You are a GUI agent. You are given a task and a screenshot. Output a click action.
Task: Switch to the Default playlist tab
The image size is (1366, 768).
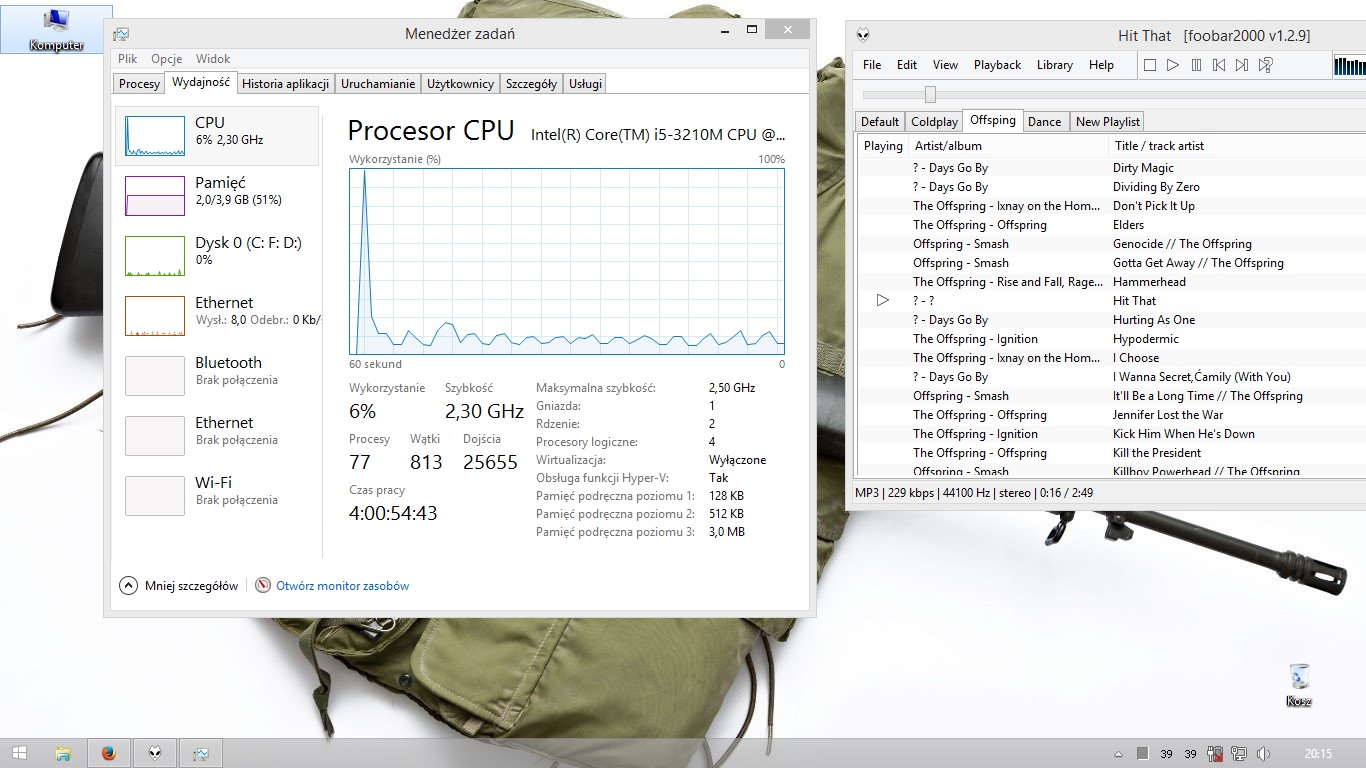tap(880, 122)
